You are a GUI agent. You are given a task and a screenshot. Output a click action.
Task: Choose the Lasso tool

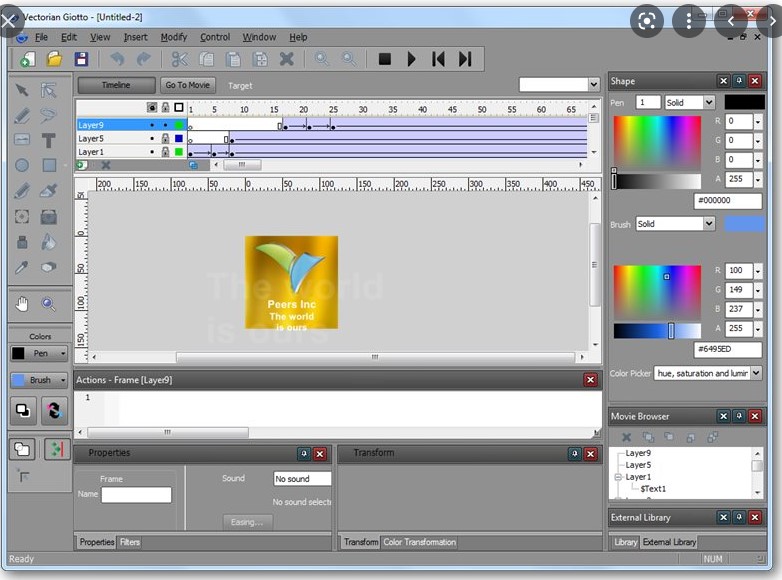tap(48, 115)
